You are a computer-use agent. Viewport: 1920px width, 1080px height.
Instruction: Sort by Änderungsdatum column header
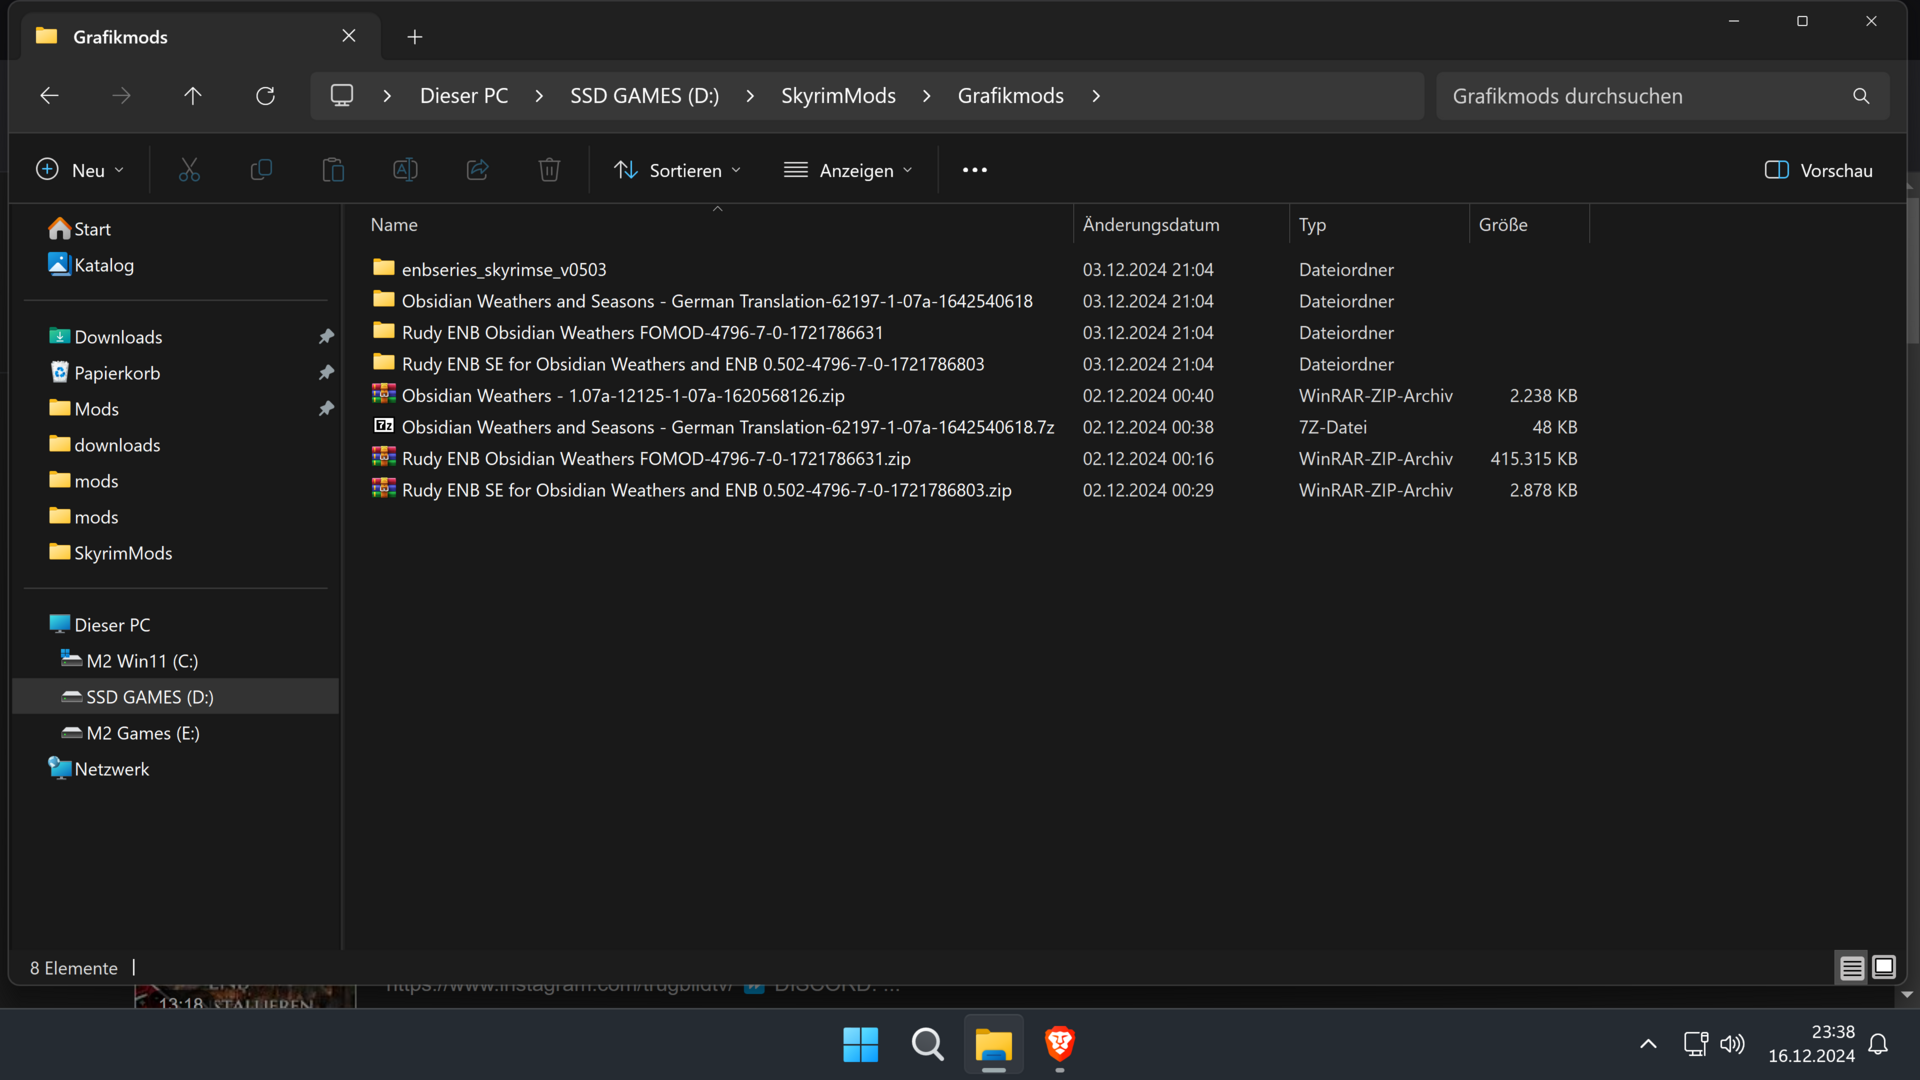(1181, 225)
